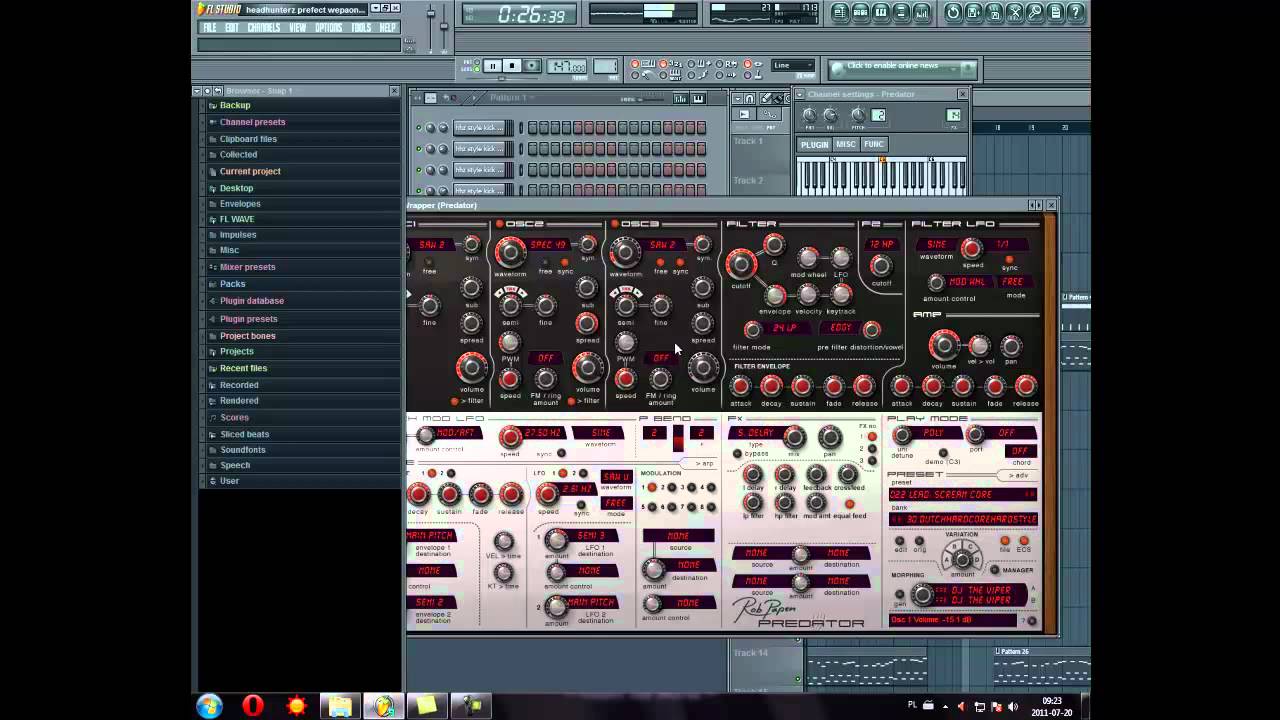Expand Channel presets in browser
The height and width of the screenshot is (720, 1280).
(x=252, y=122)
